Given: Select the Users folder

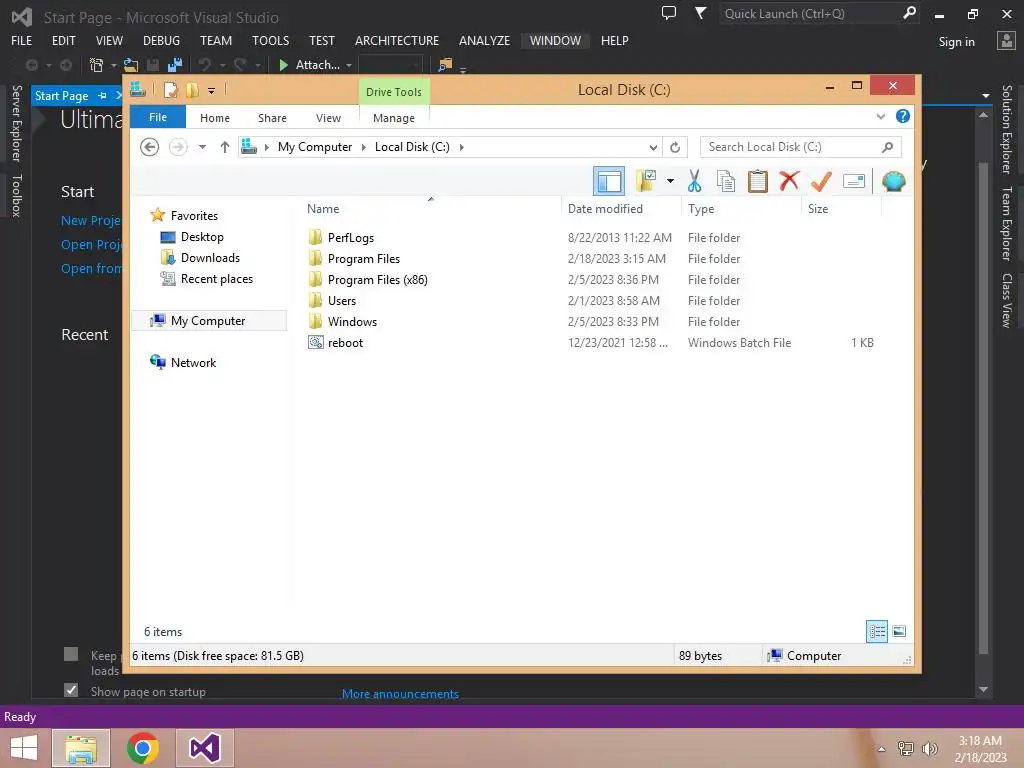Looking at the screenshot, I should [342, 300].
